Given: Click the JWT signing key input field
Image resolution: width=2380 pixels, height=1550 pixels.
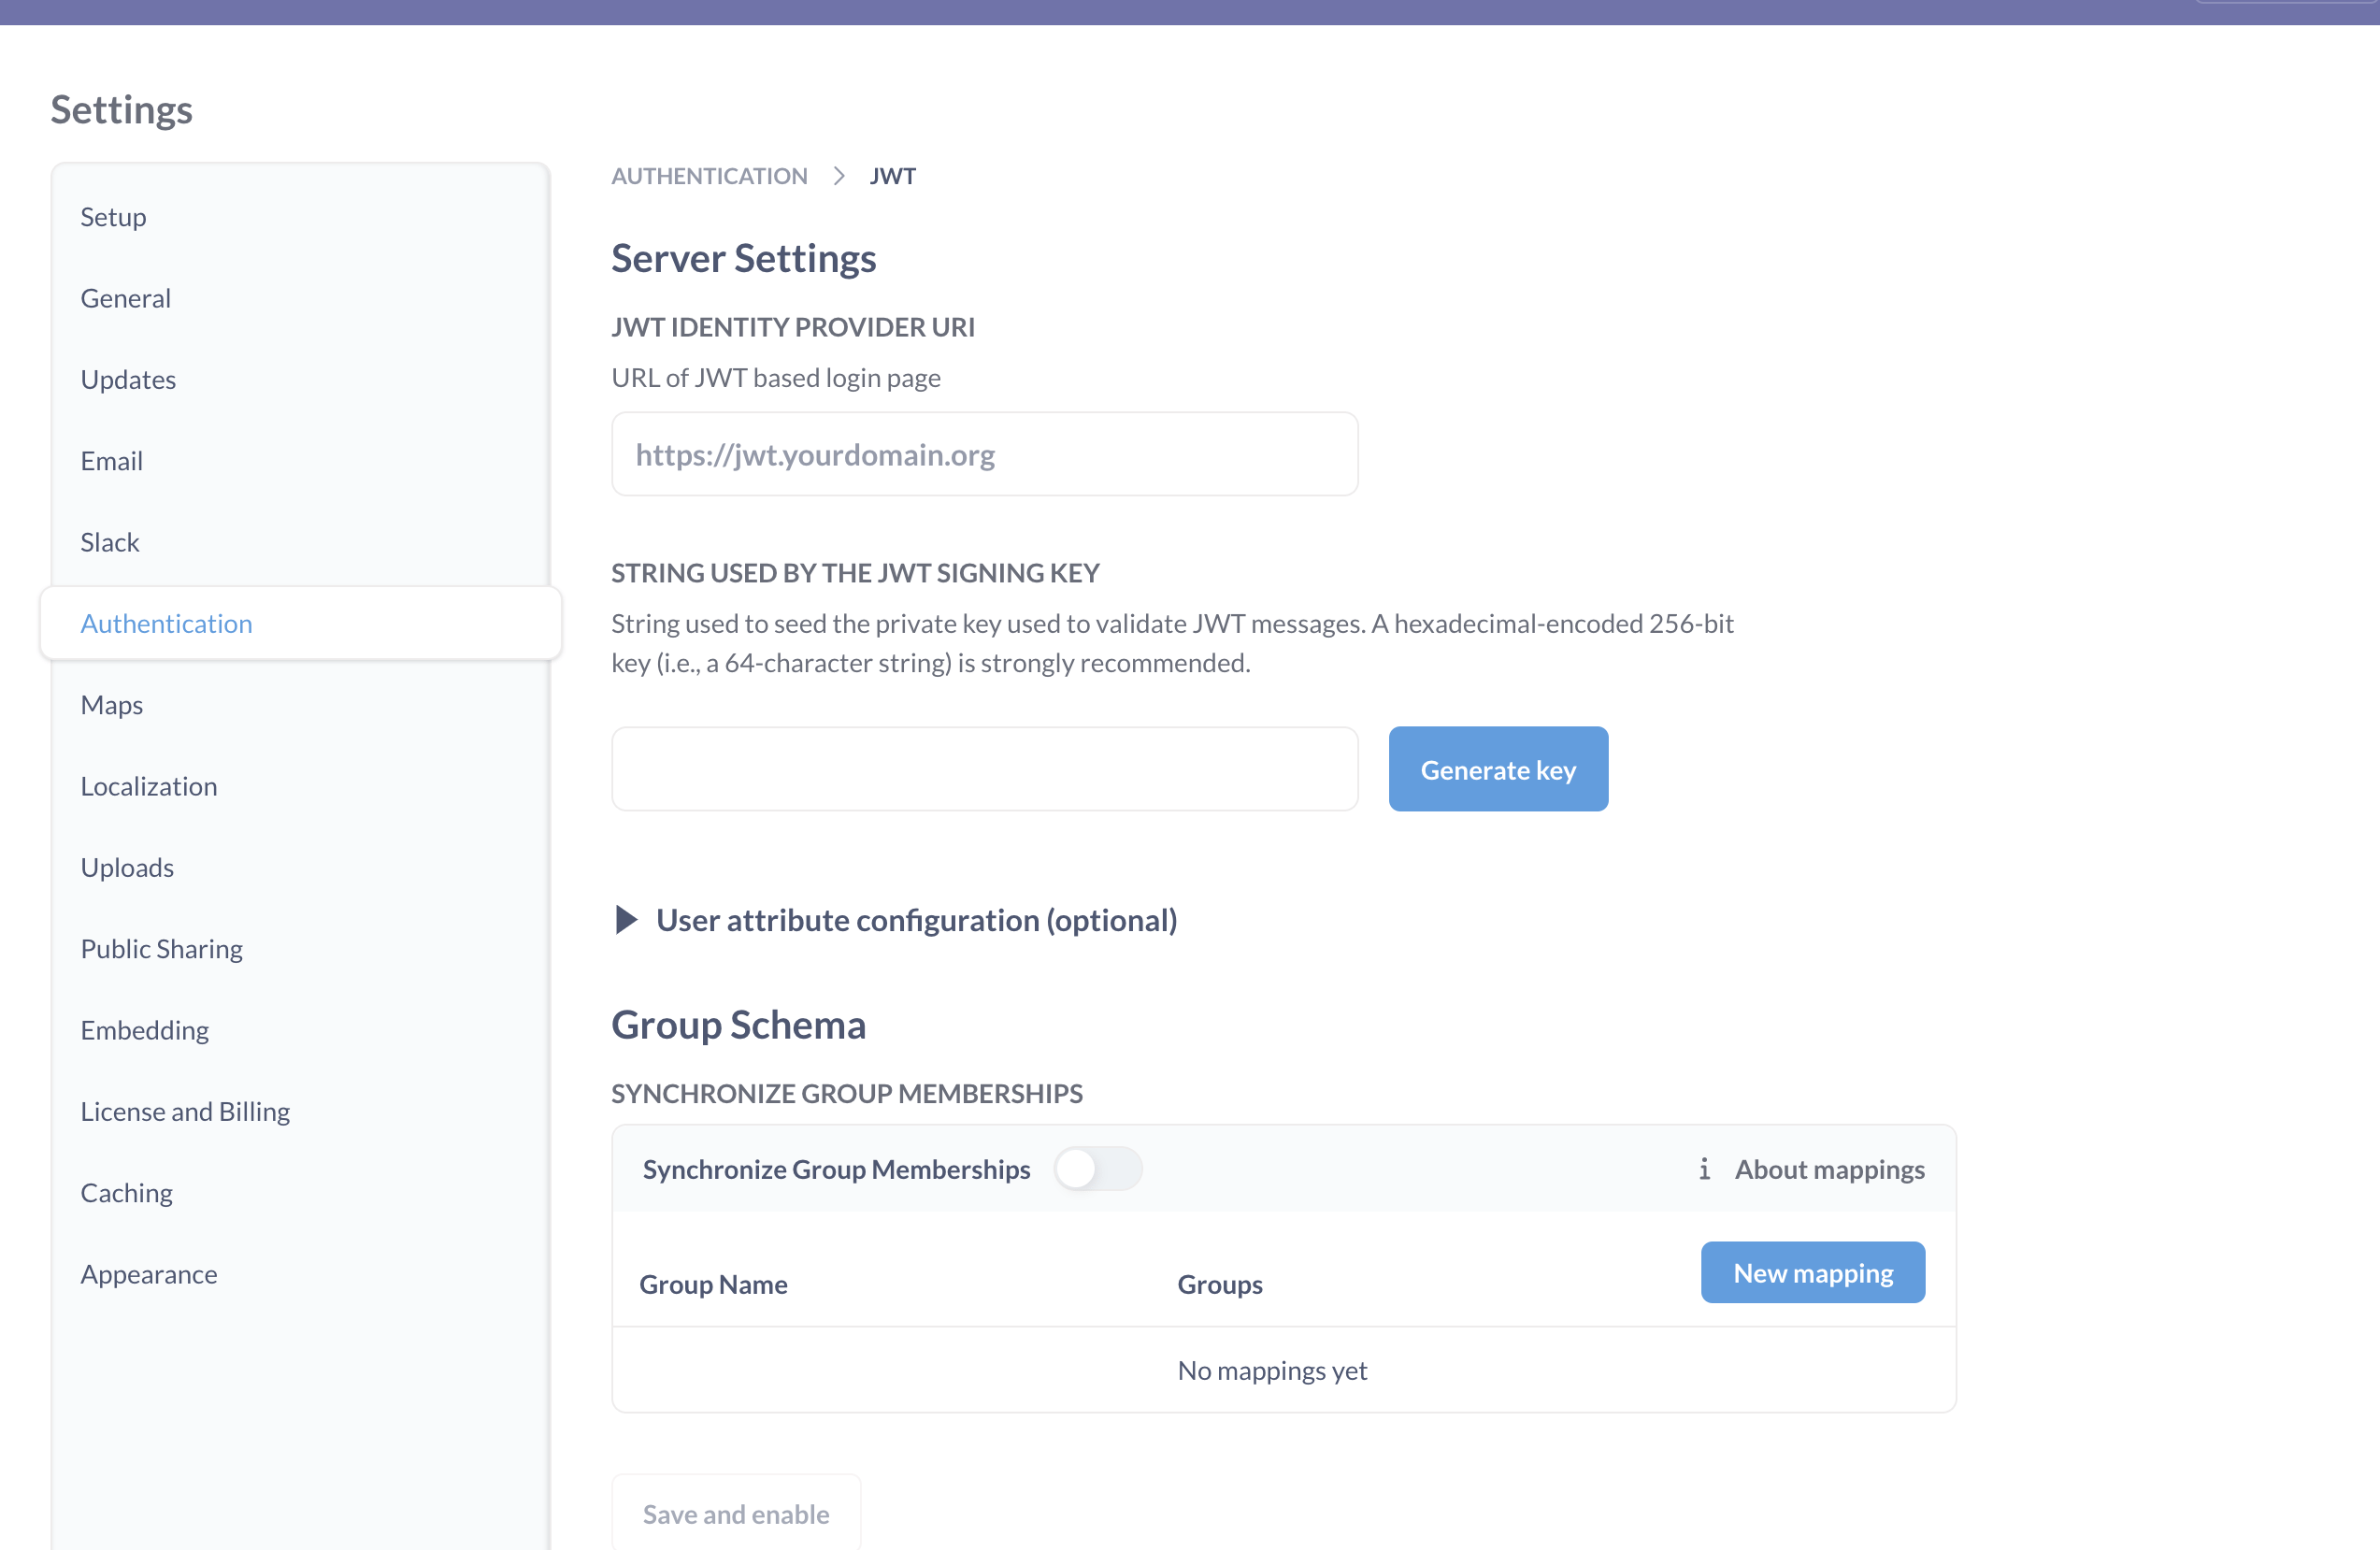Looking at the screenshot, I should point(984,769).
